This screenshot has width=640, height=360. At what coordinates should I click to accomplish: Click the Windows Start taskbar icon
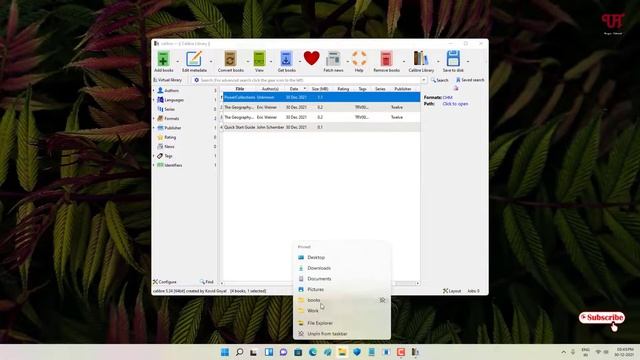[x=225, y=352]
